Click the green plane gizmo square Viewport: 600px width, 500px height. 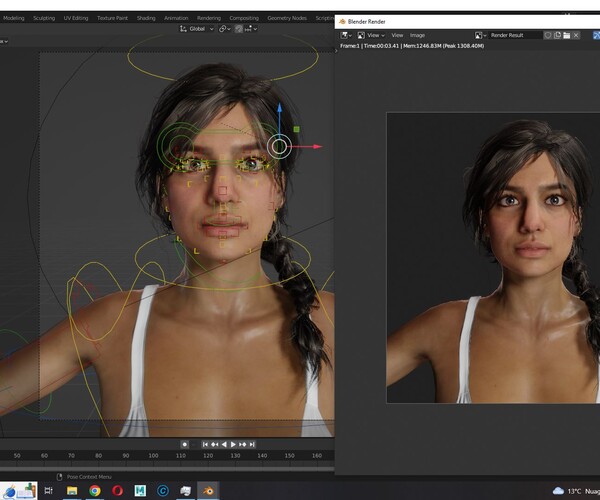[296, 130]
